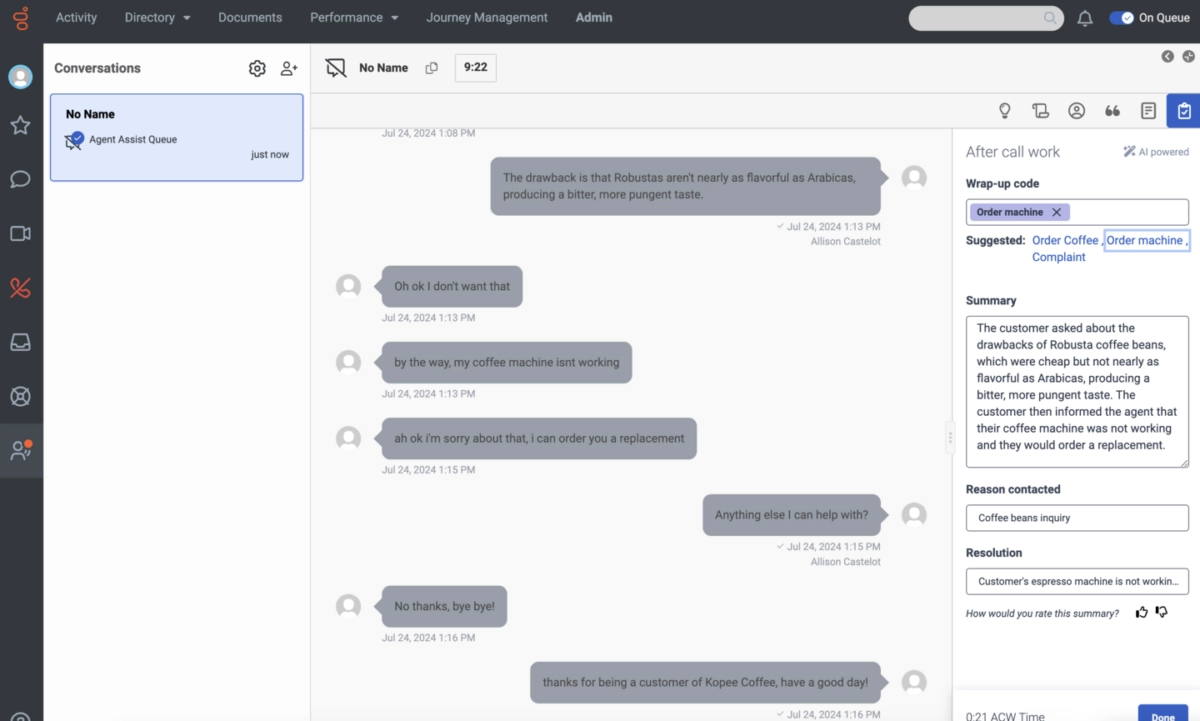Click the "Oh ok I don't want that" message
The width and height of the screenshot is (1200, 721).
[452, 286]
